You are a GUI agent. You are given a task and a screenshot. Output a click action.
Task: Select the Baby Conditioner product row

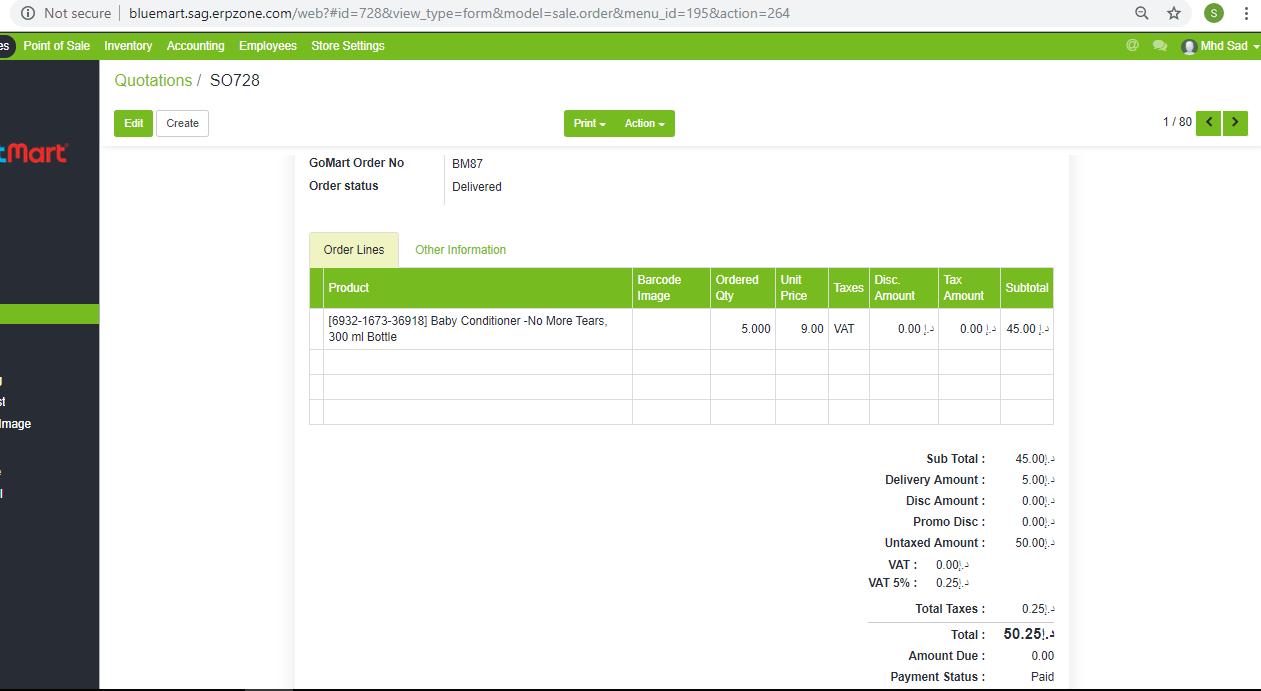[x=681, y=329]
